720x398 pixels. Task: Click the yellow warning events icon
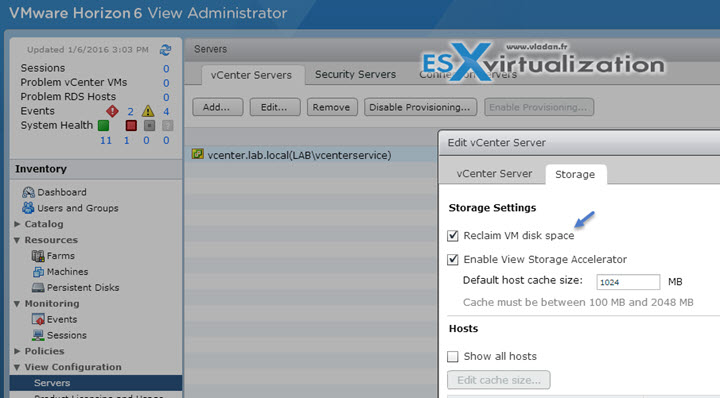pos(148,111)
